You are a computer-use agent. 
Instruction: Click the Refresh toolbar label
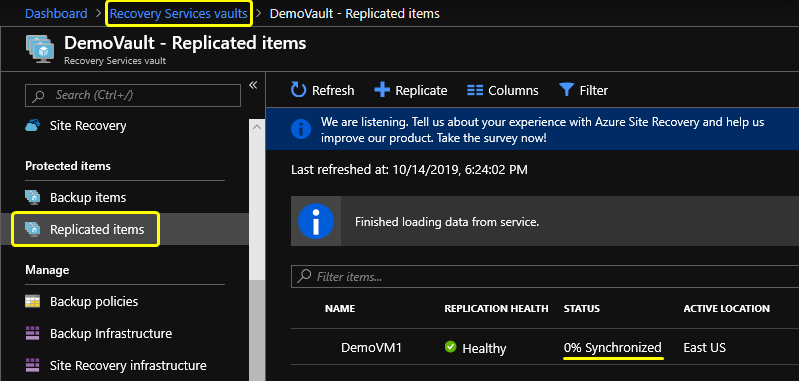(333, 91)
